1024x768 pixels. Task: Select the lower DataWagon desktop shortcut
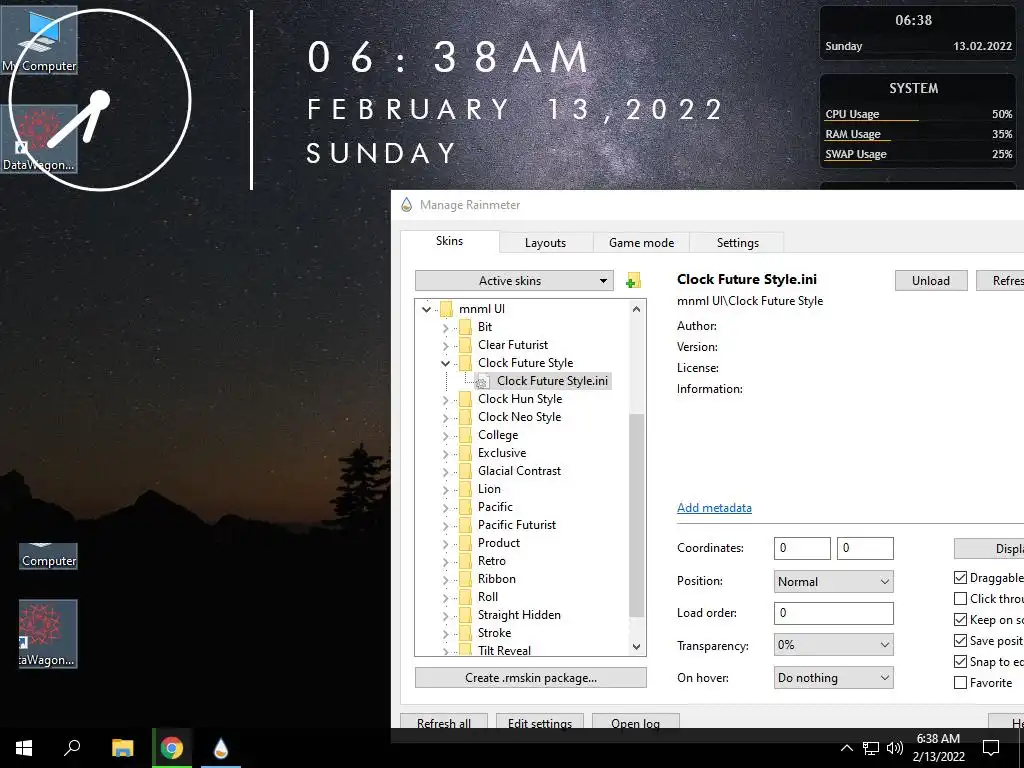(x=48, y=633)
